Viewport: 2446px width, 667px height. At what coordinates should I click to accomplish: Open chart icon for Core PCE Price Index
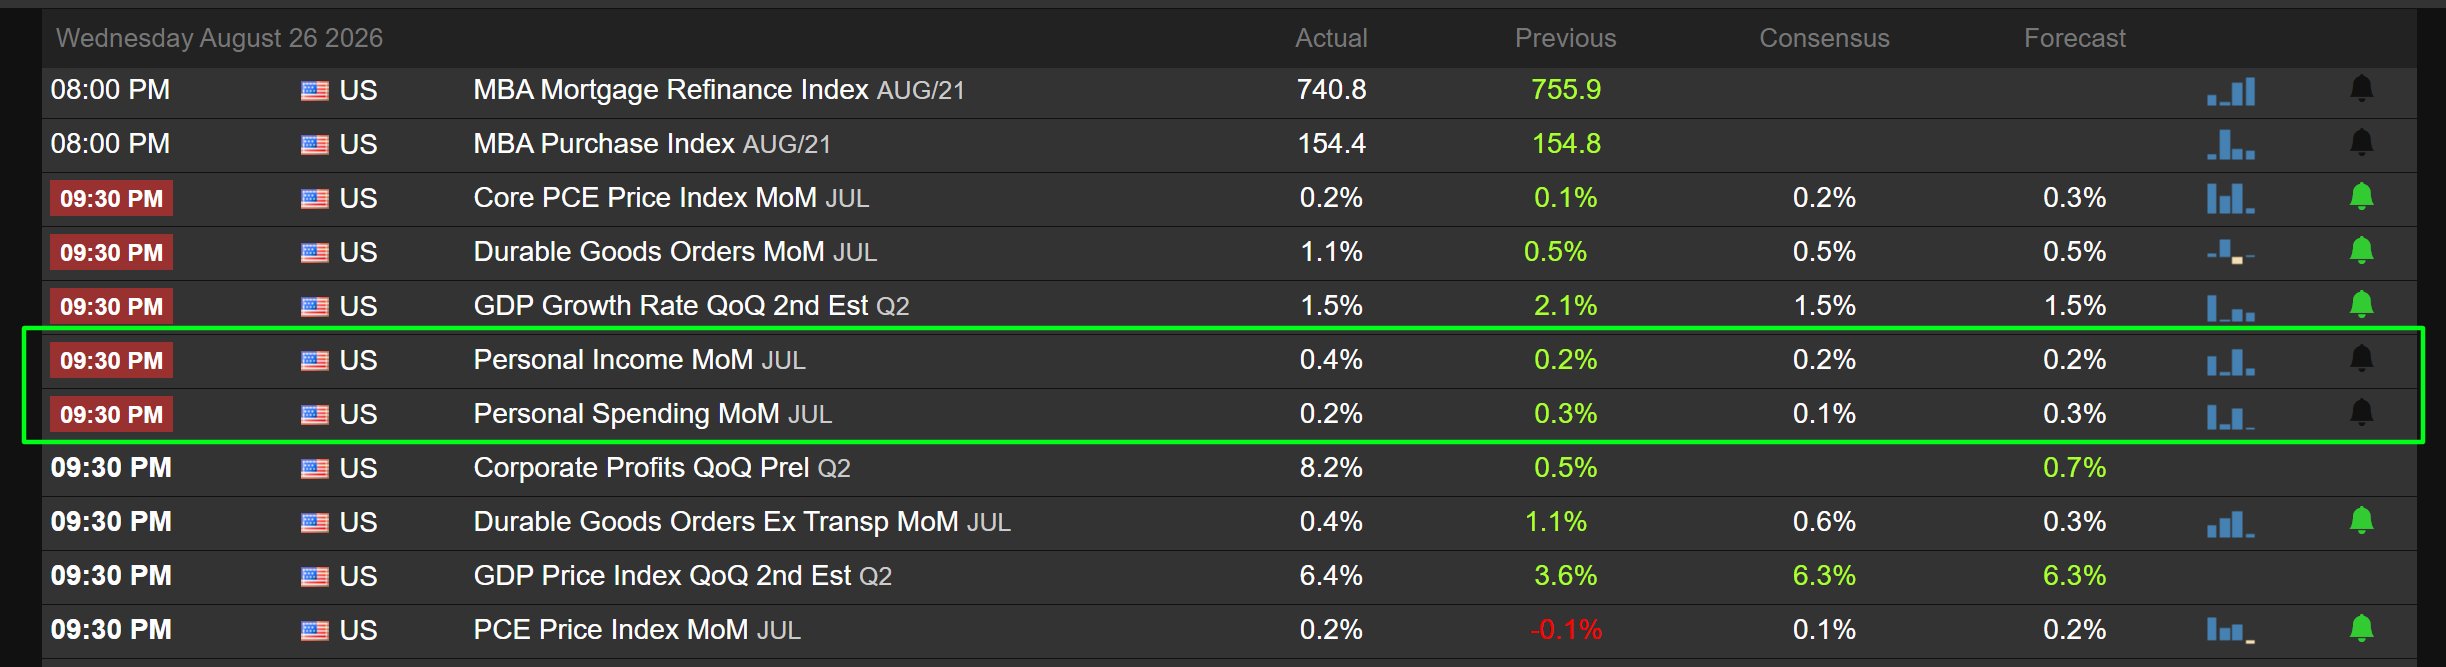pyautogui.click(x=2231, y=199)
